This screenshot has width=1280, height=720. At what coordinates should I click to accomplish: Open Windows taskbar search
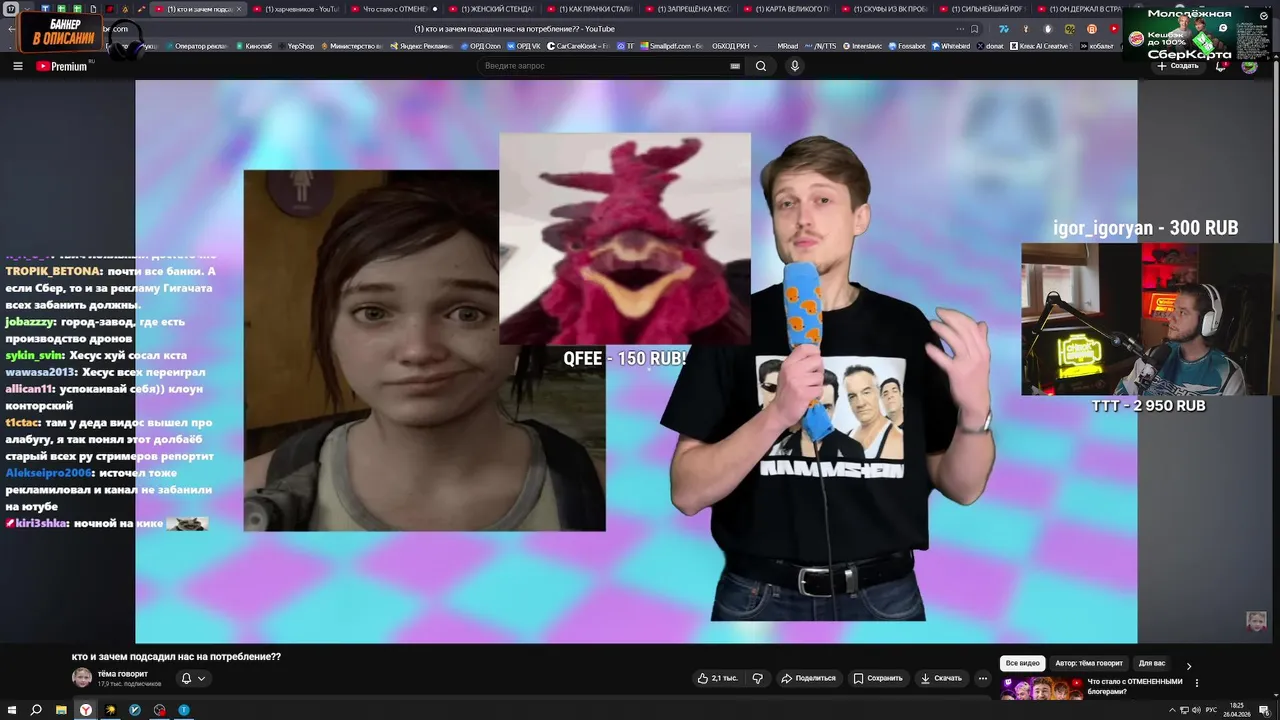click(x=36, y=710)
